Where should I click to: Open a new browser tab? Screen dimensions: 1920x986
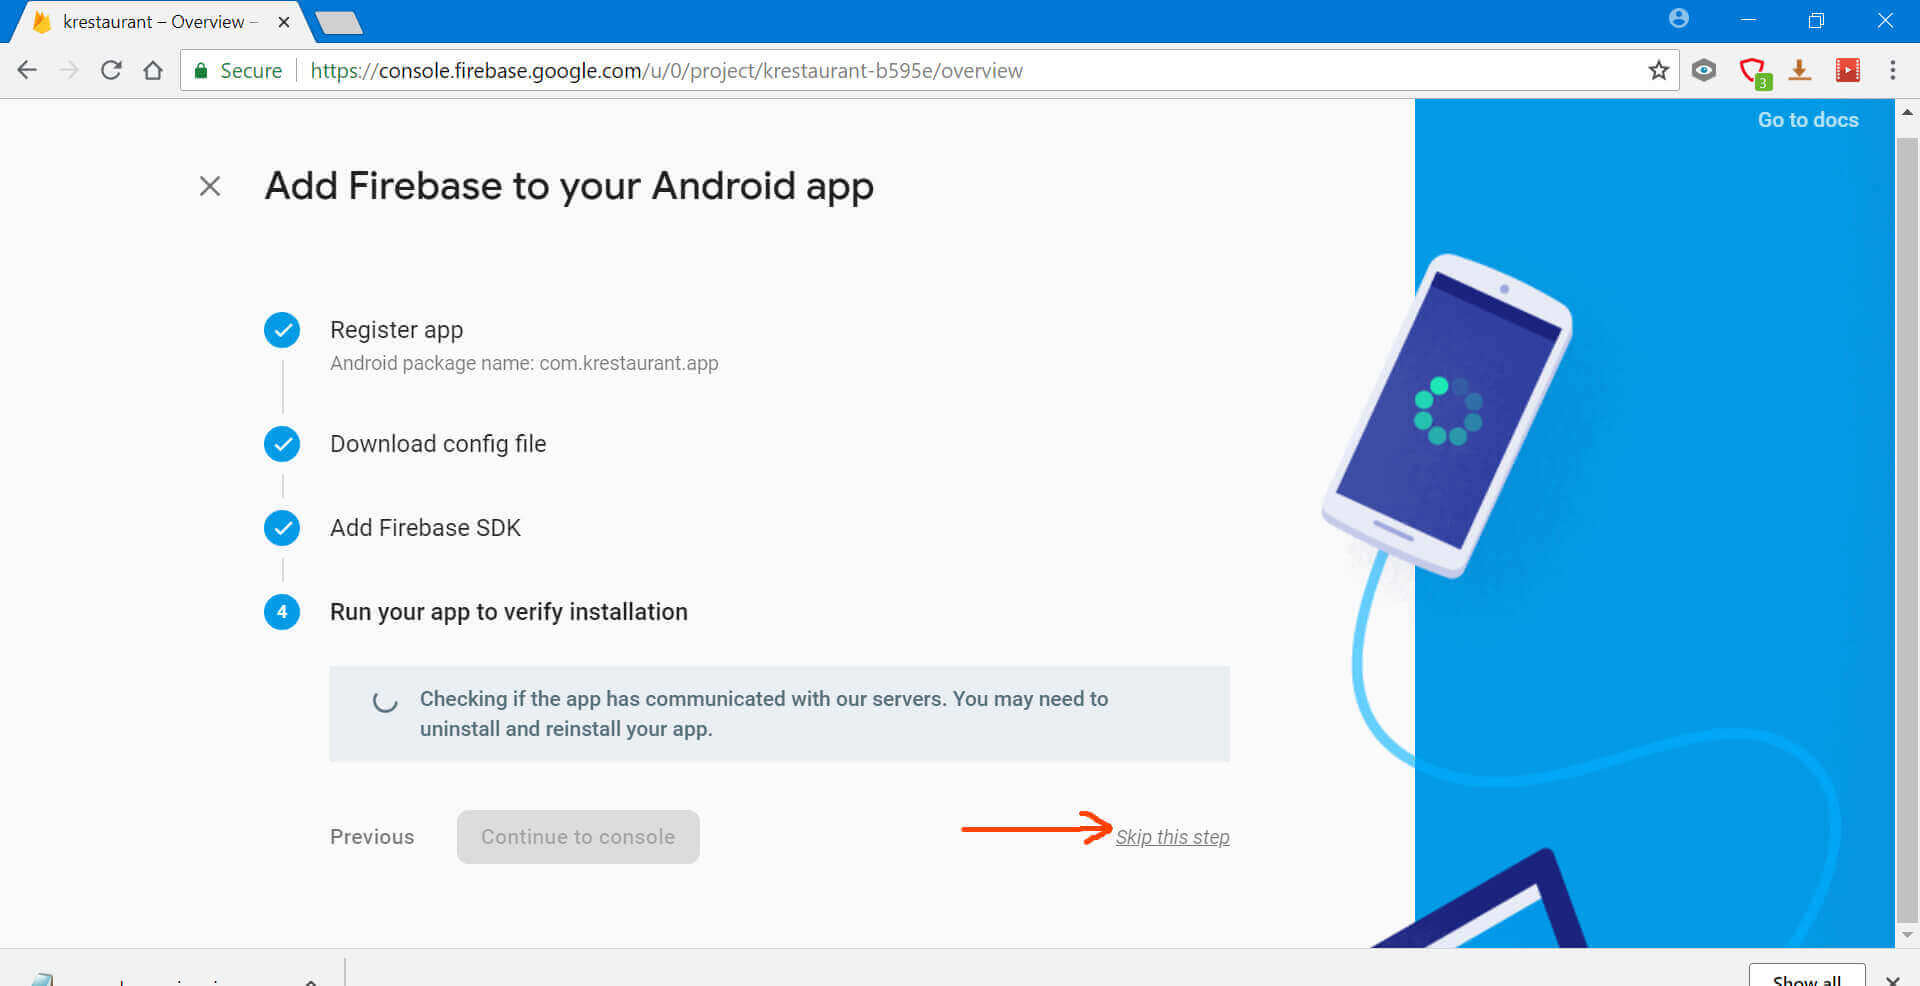(x=339, y=23)
